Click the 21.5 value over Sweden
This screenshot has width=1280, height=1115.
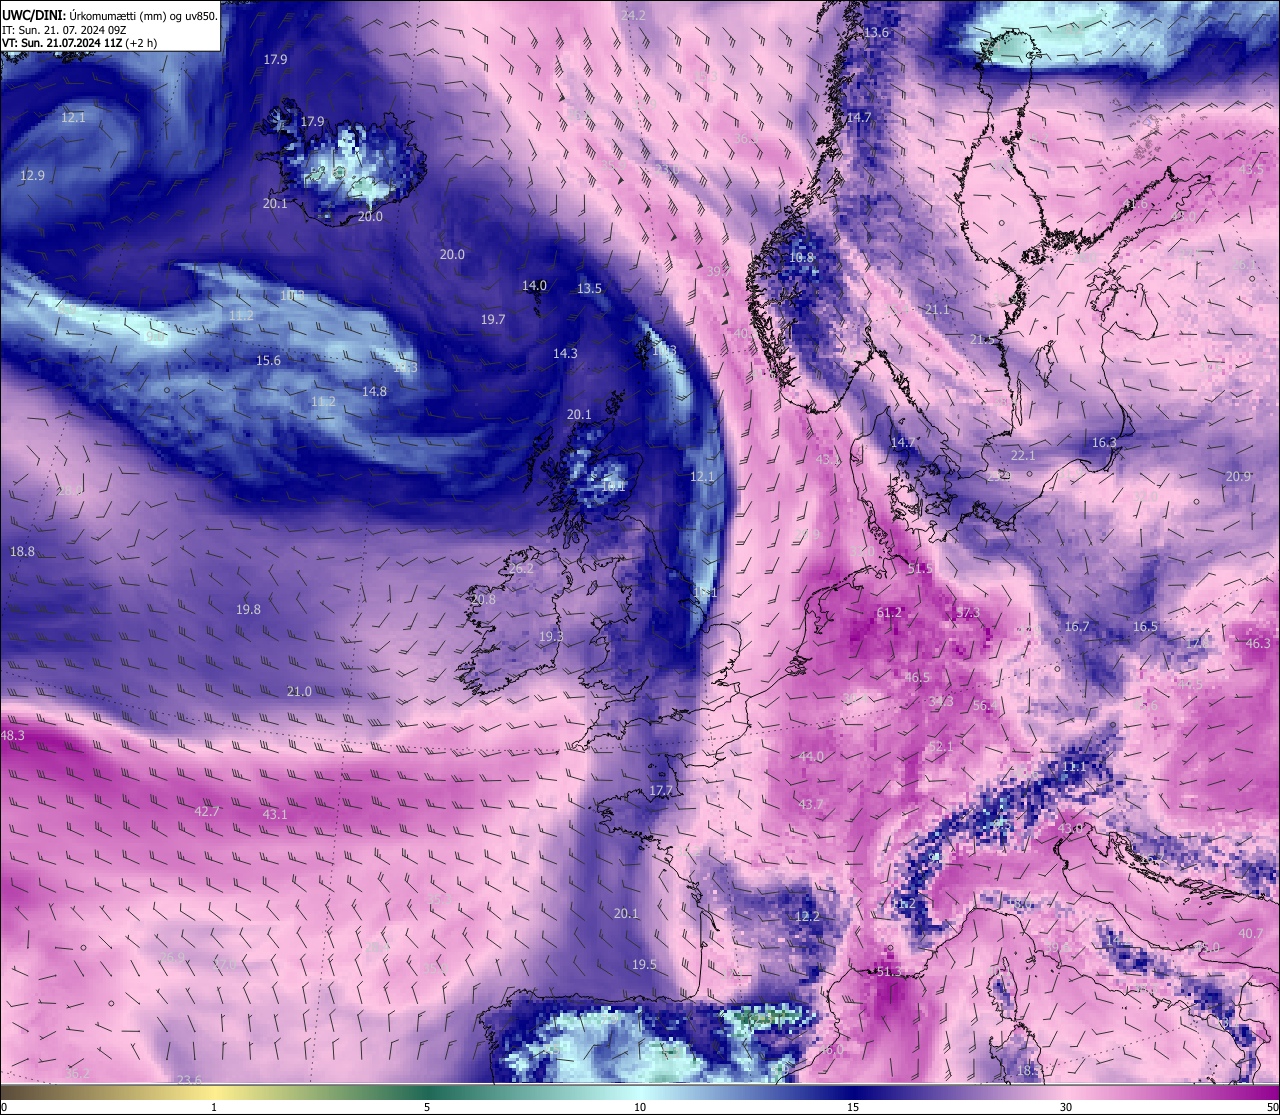click(x=983, y=340)
